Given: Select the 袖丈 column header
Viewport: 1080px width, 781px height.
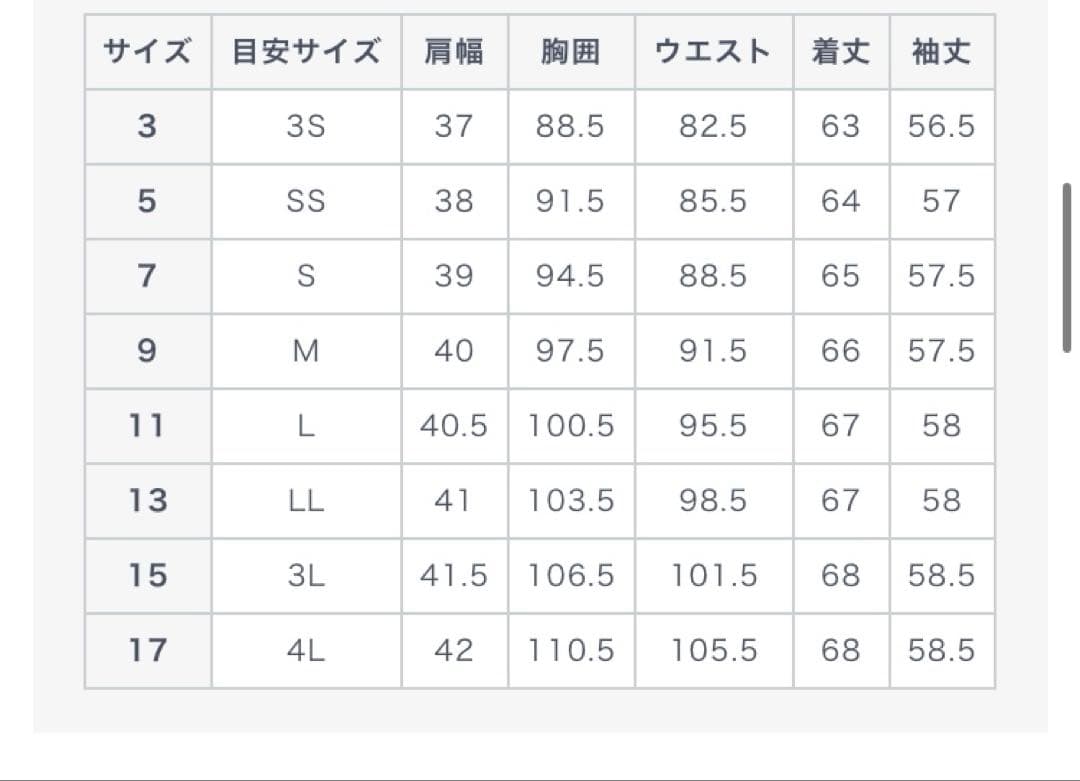Looking at the screenshot, I should [941, 52].
